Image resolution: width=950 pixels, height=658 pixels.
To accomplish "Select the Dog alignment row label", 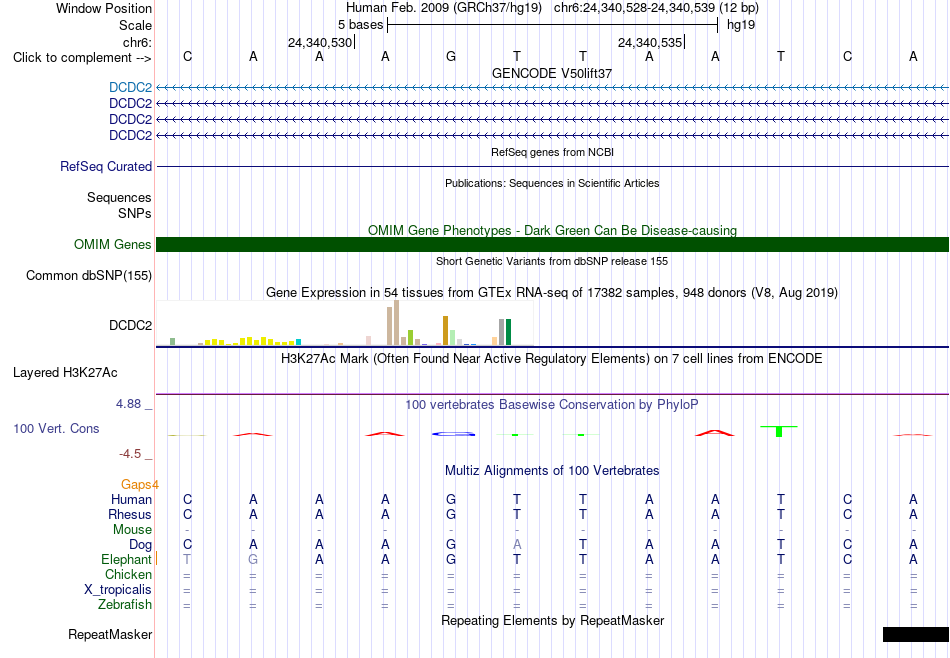I will (141, 545).
